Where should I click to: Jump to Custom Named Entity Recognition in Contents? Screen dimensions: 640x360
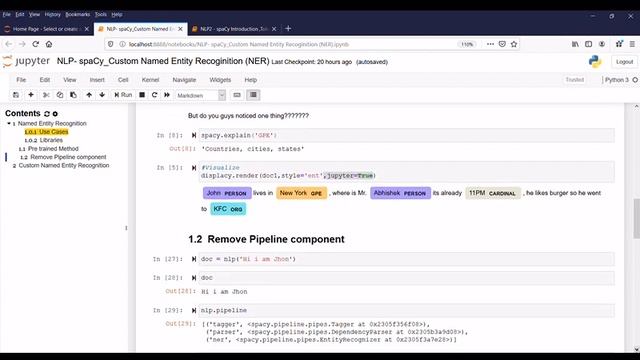coord(61,166)
